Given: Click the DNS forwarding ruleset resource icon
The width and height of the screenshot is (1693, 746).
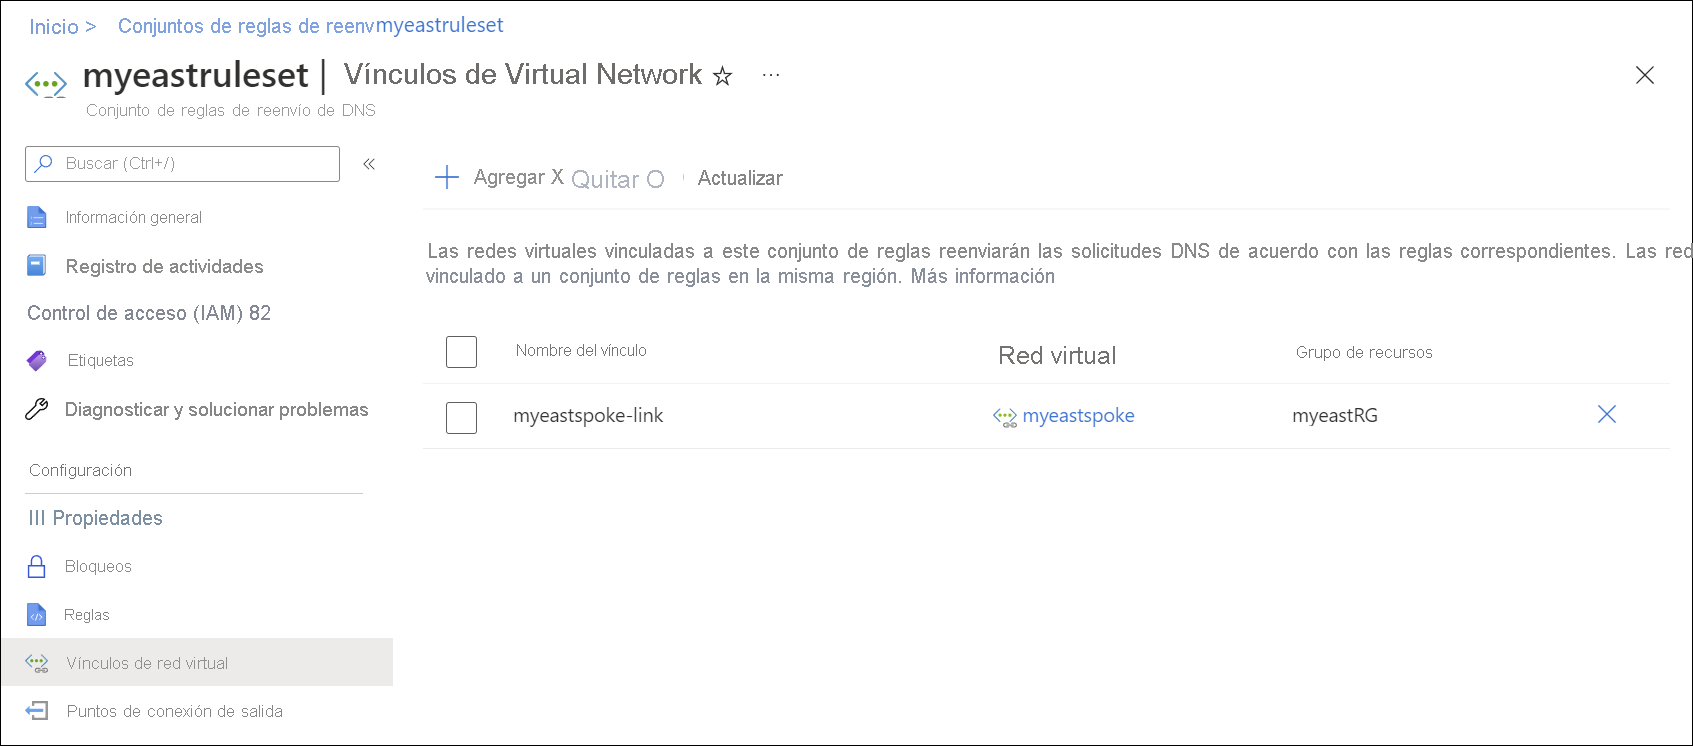Looking at the screenshot, I should tap(46, 84).
